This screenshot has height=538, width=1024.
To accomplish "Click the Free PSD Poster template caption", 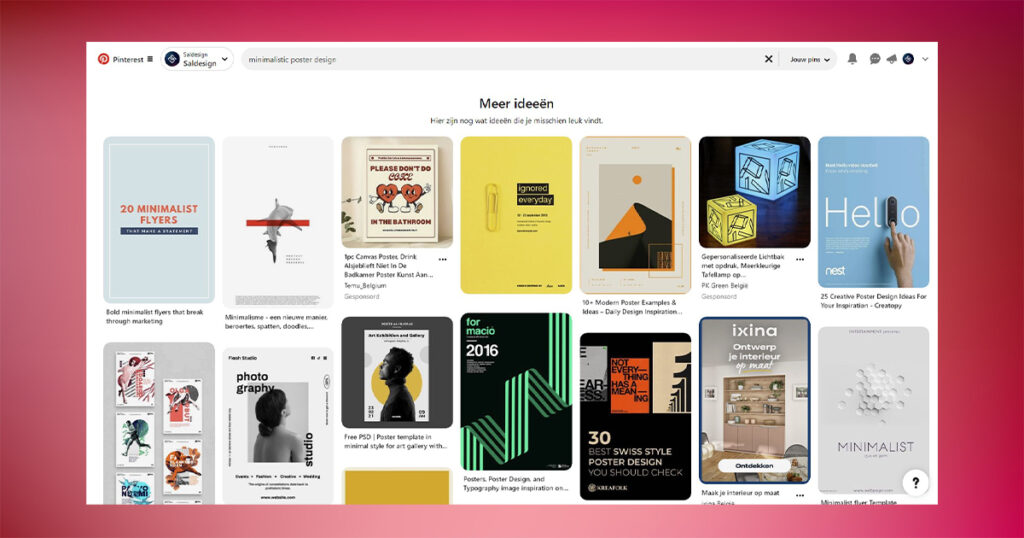I will (396, 441).
